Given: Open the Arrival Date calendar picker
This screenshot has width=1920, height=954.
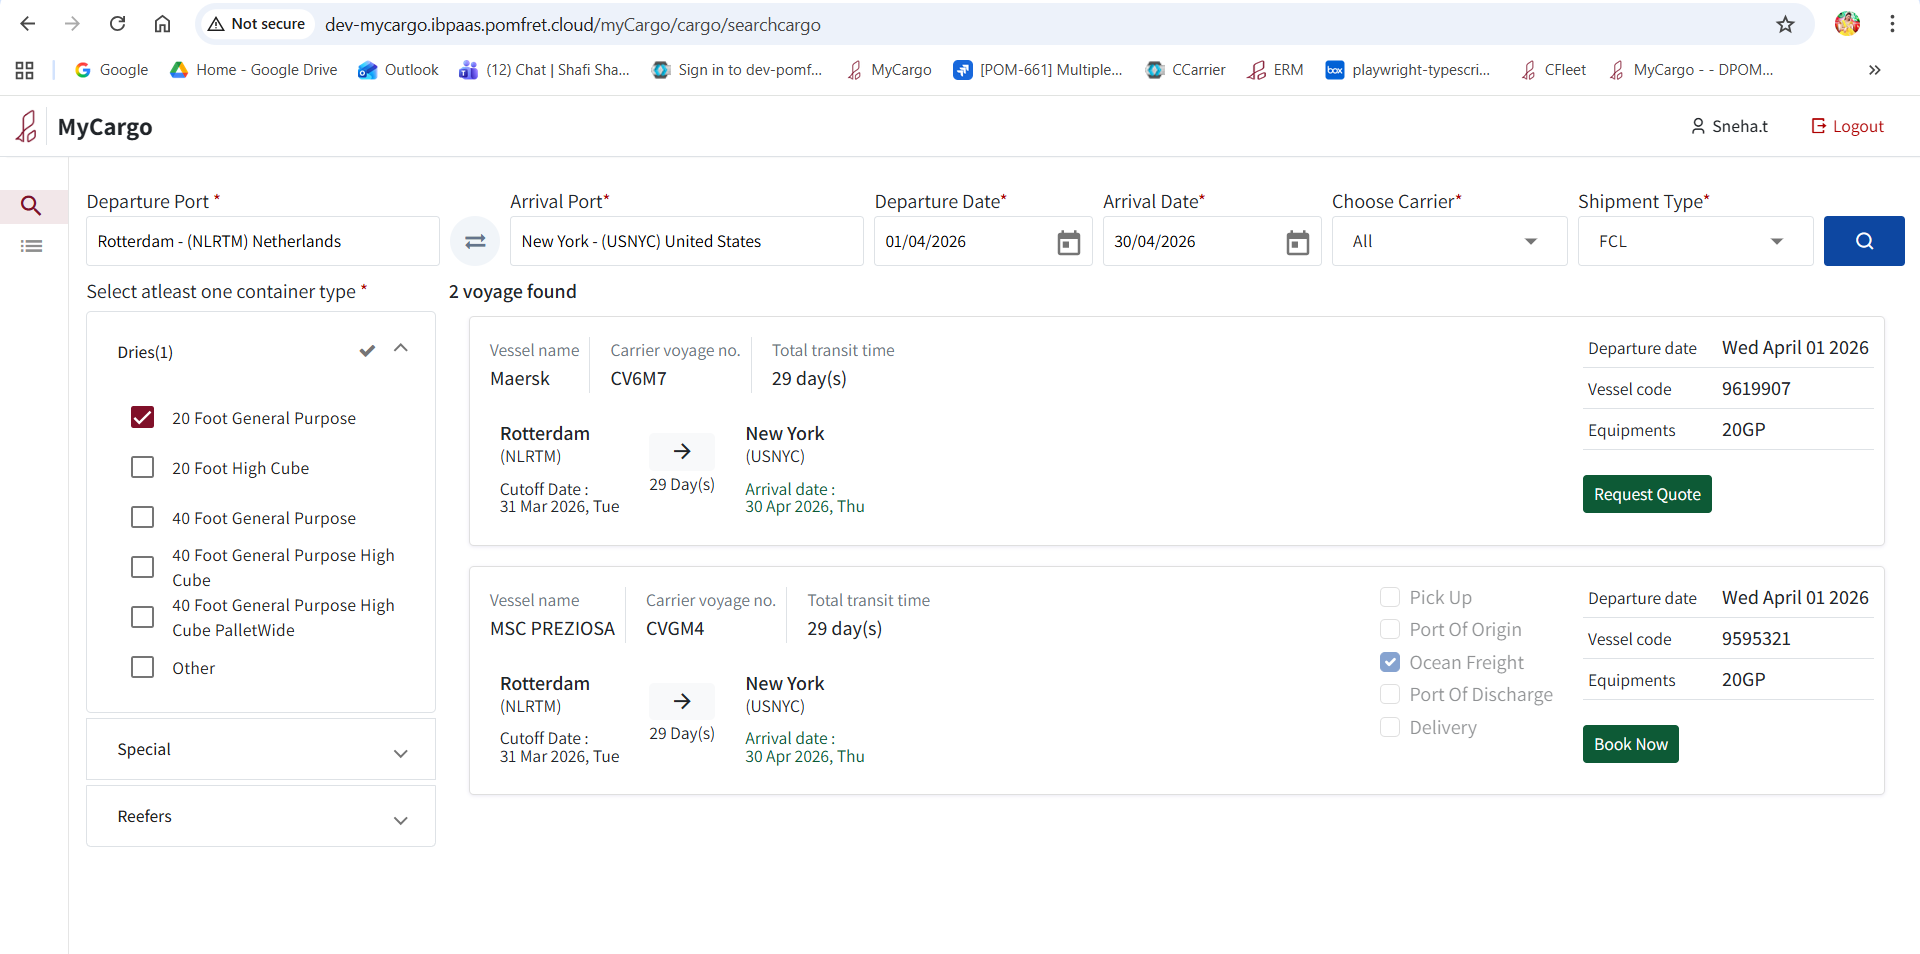Looking at the screenshot, I should [1297, 242].
